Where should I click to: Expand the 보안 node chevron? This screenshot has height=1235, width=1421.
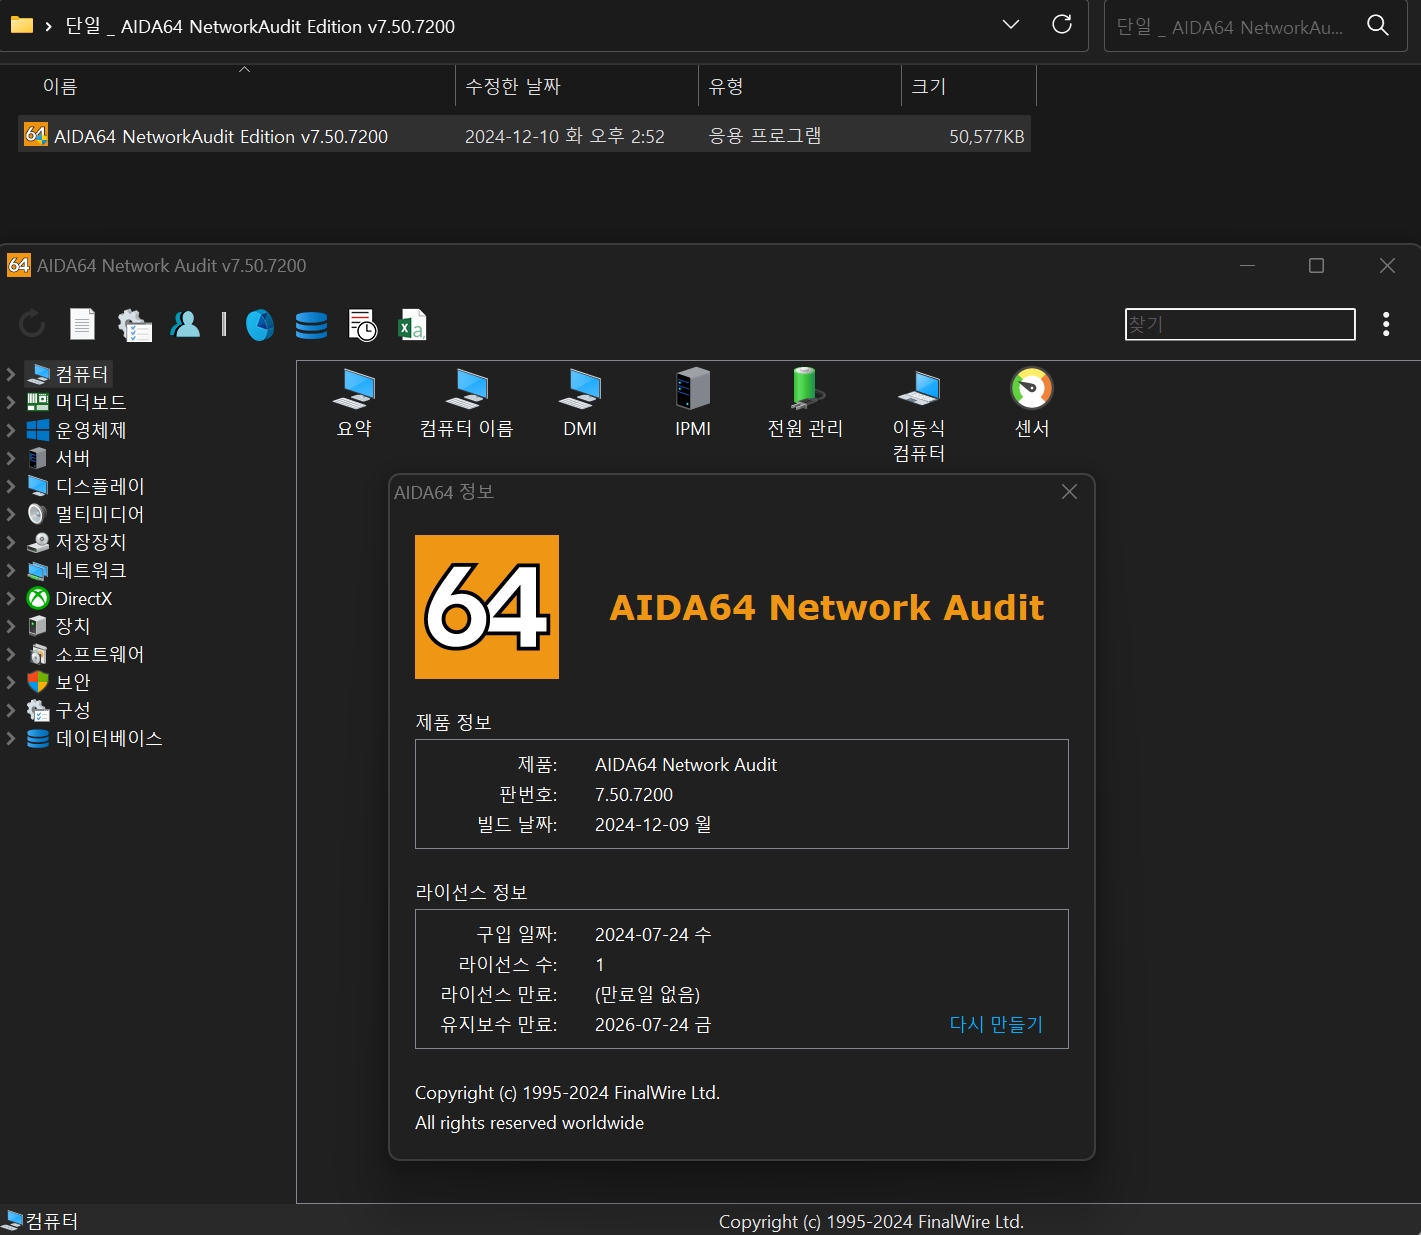pyautogui.click(x=11, y=682)
